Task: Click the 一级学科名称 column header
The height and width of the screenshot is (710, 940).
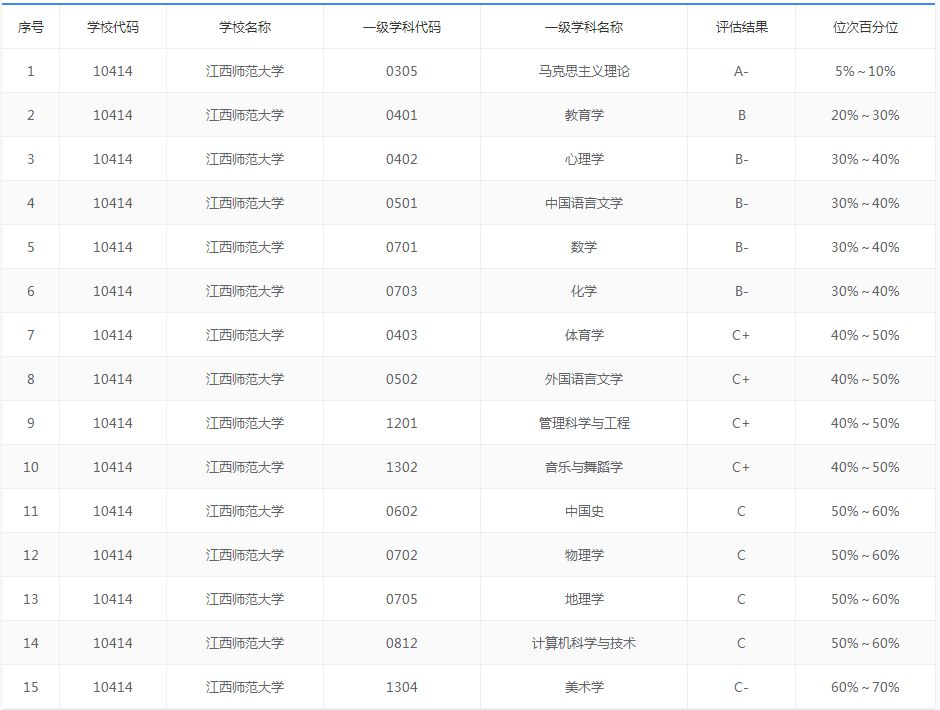Action: (x=583, y=27)
